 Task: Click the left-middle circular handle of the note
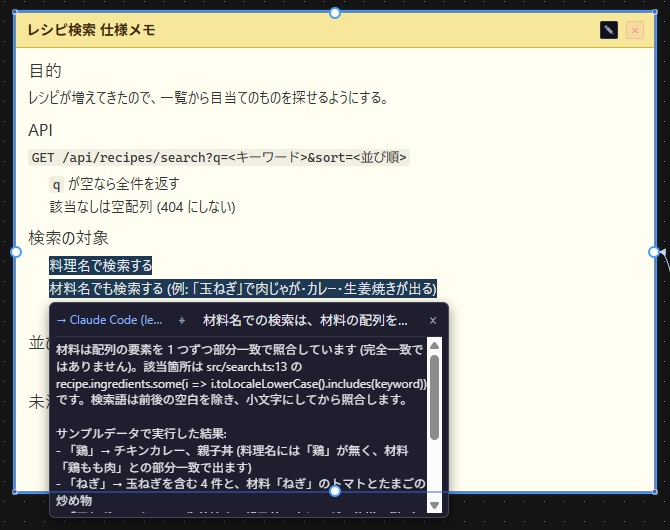point(16,252)
